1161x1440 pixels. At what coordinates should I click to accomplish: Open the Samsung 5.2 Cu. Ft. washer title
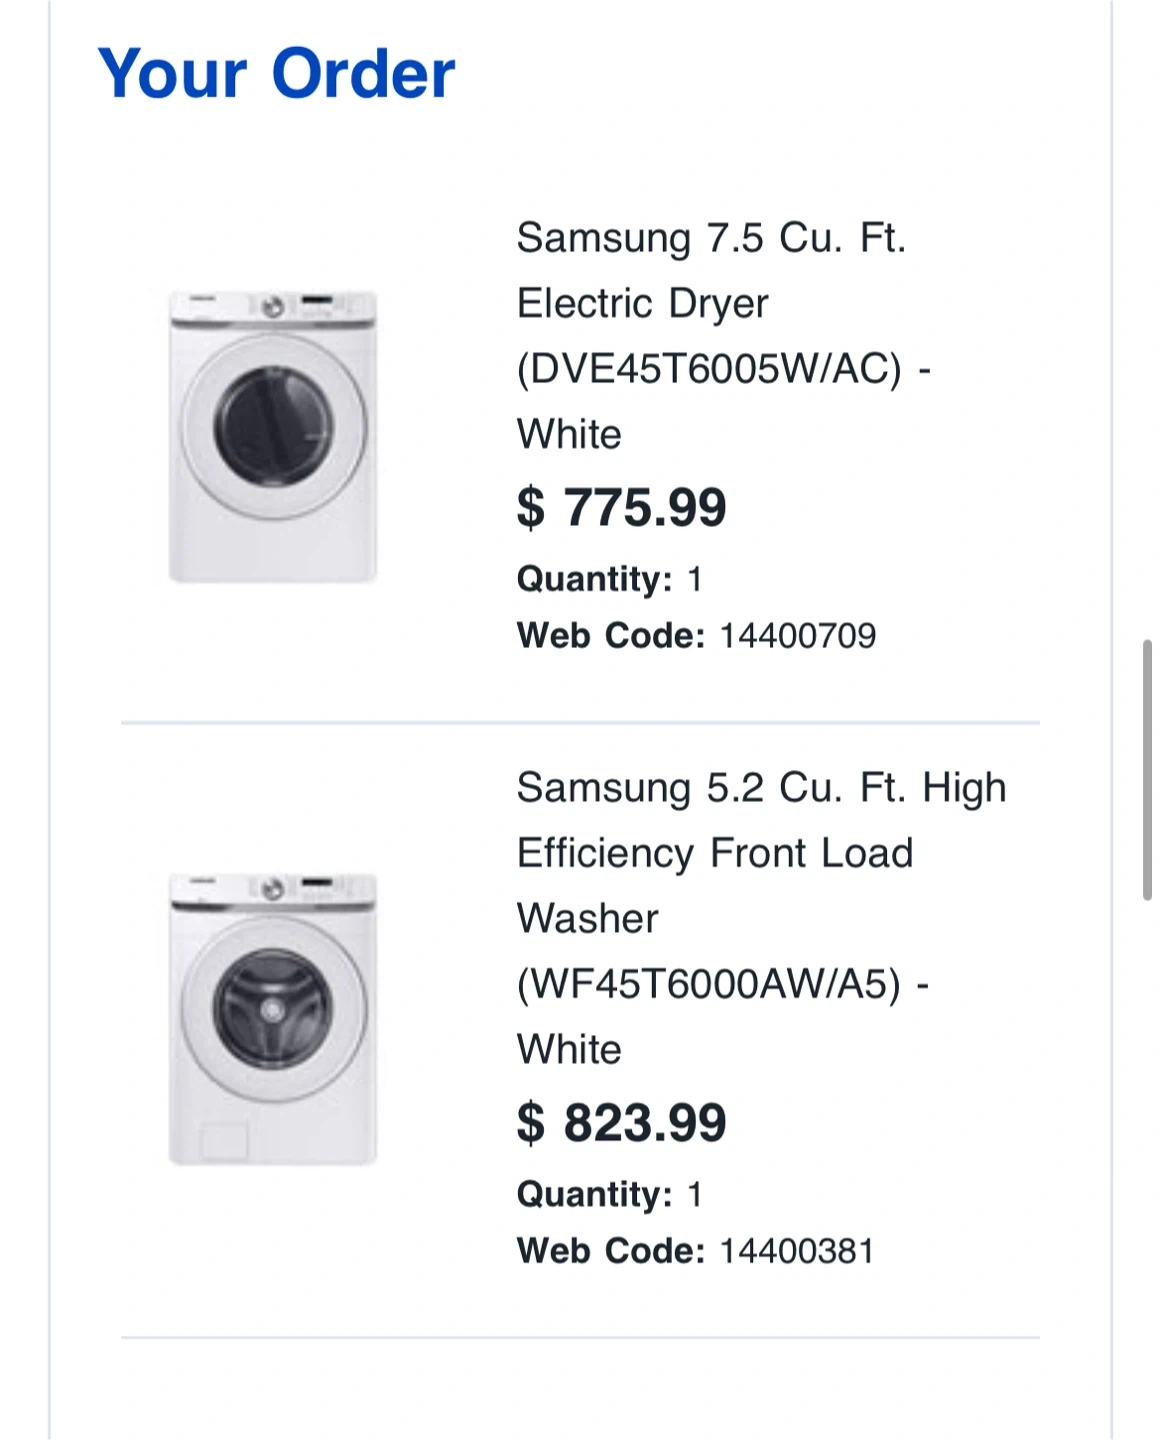pyautogui.click(x=760, y=788)
